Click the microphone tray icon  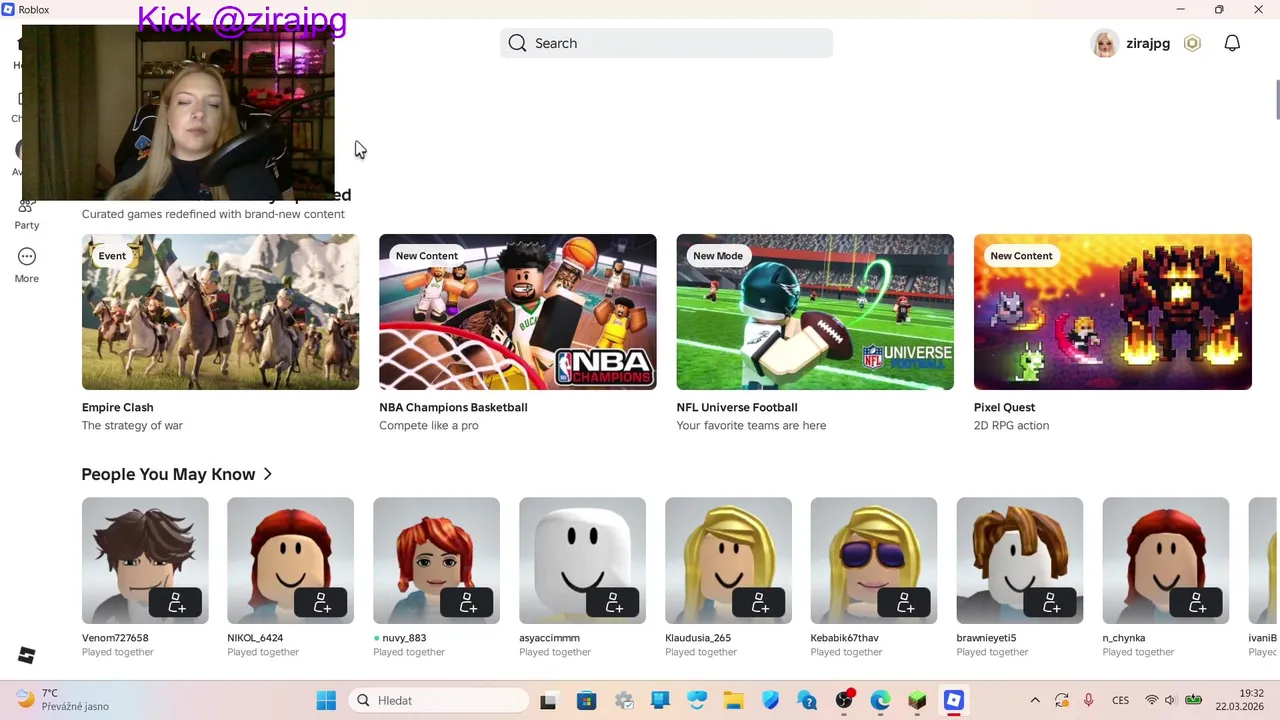tap(1088, 700)
